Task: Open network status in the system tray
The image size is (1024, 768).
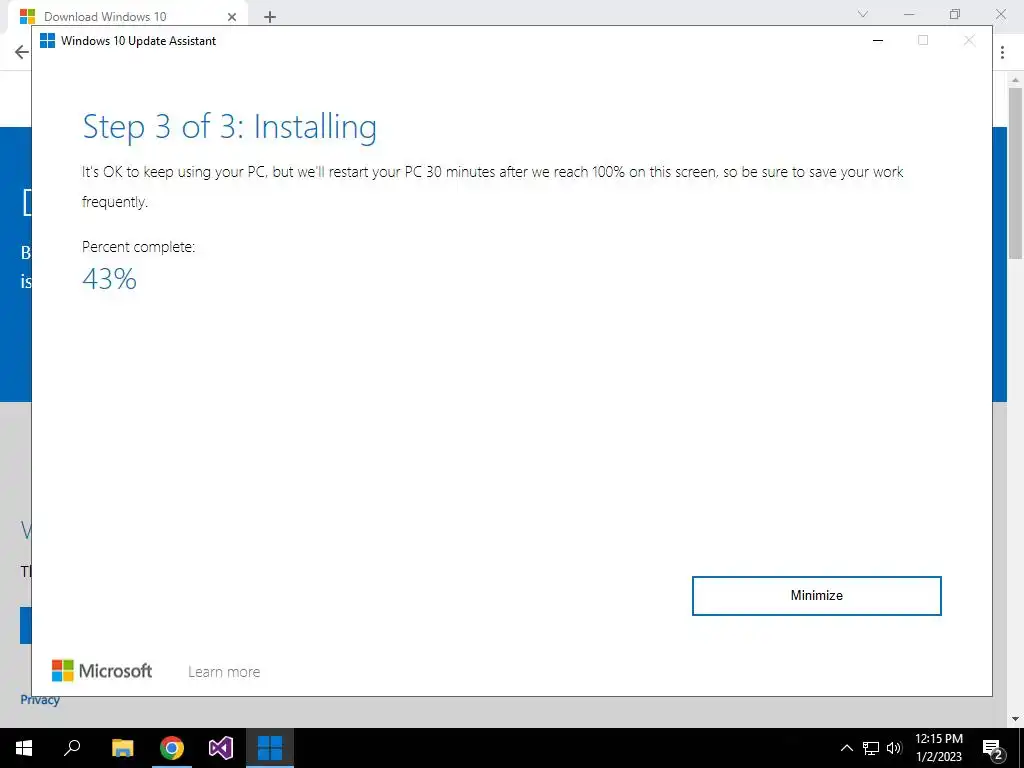Action: point(871,748)
